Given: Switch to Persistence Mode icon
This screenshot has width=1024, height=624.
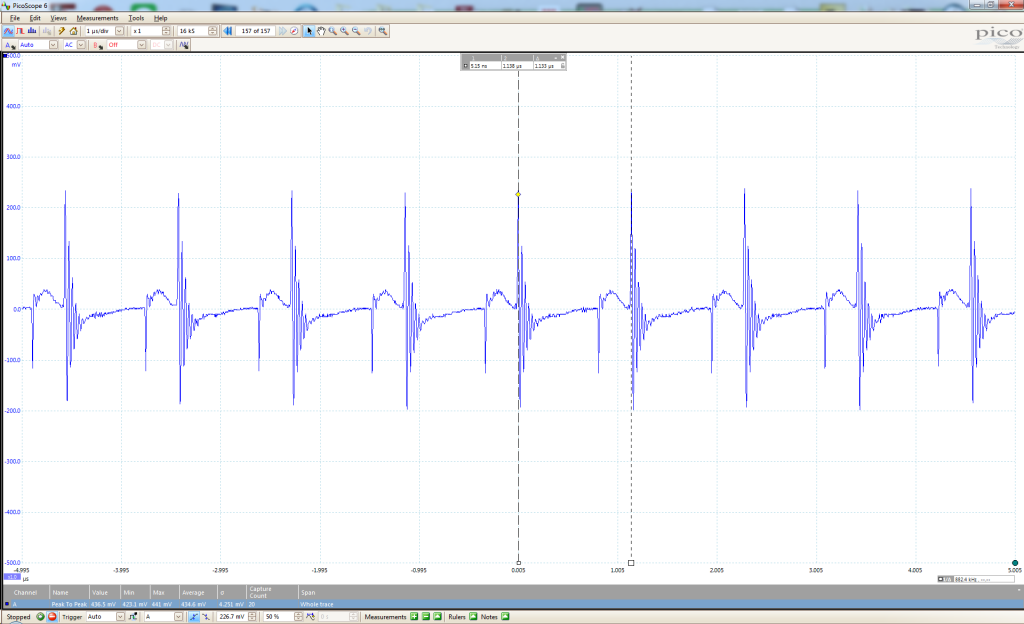Looking at the screenshot, I should click(20, 31).
